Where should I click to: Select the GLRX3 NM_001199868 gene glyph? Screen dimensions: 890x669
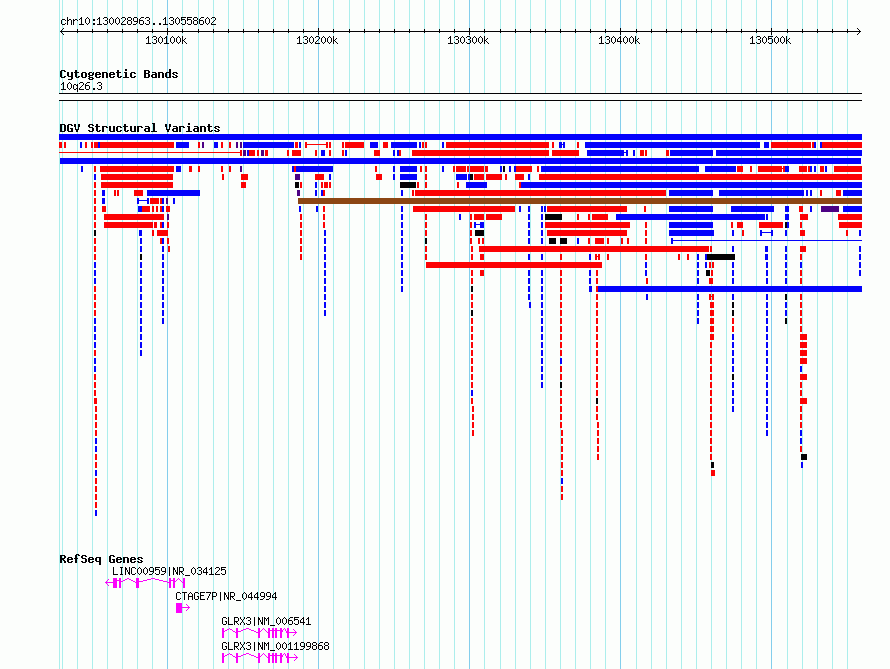(x=259, y=658)
